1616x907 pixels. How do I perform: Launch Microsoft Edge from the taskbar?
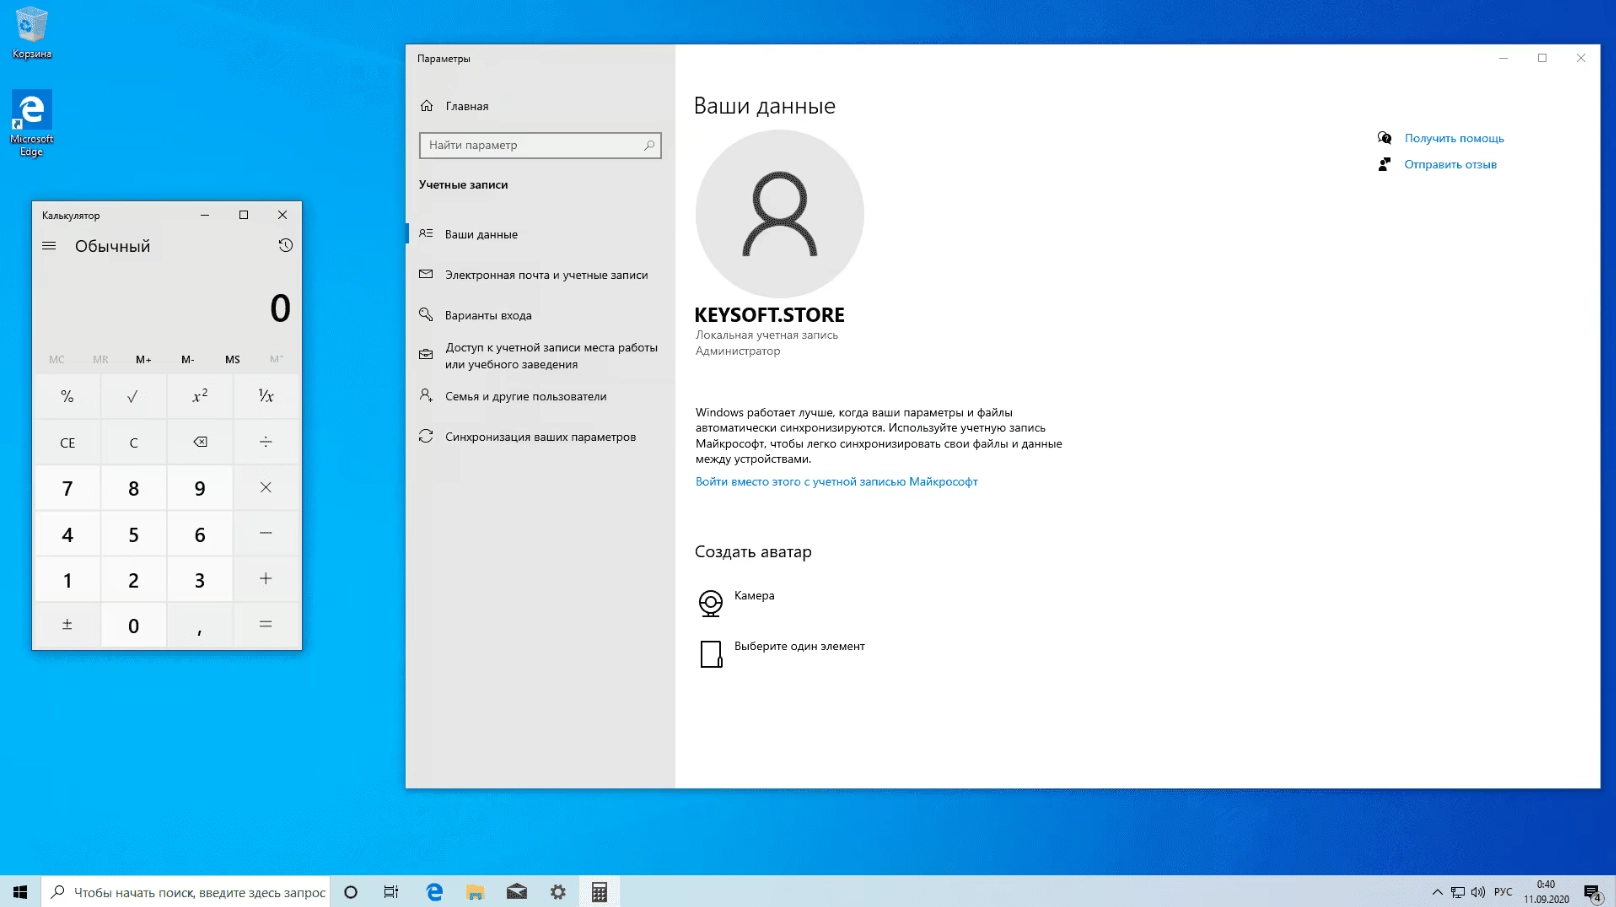[434, 891]
